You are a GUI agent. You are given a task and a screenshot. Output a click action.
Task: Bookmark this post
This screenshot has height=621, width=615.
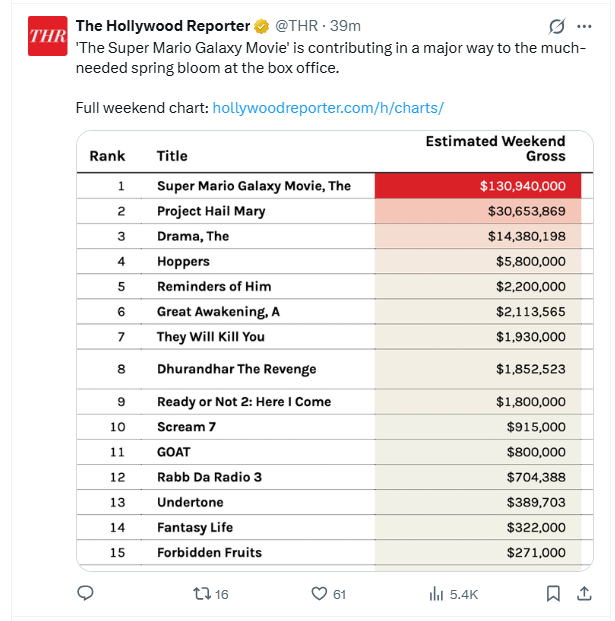tap(553, 594)
